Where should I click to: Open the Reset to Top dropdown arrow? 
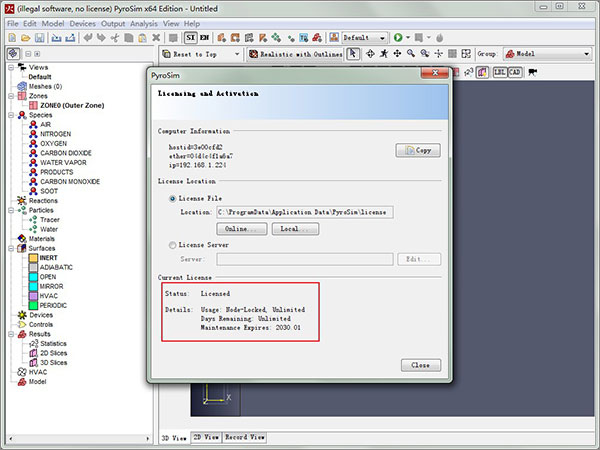(237, 54)
